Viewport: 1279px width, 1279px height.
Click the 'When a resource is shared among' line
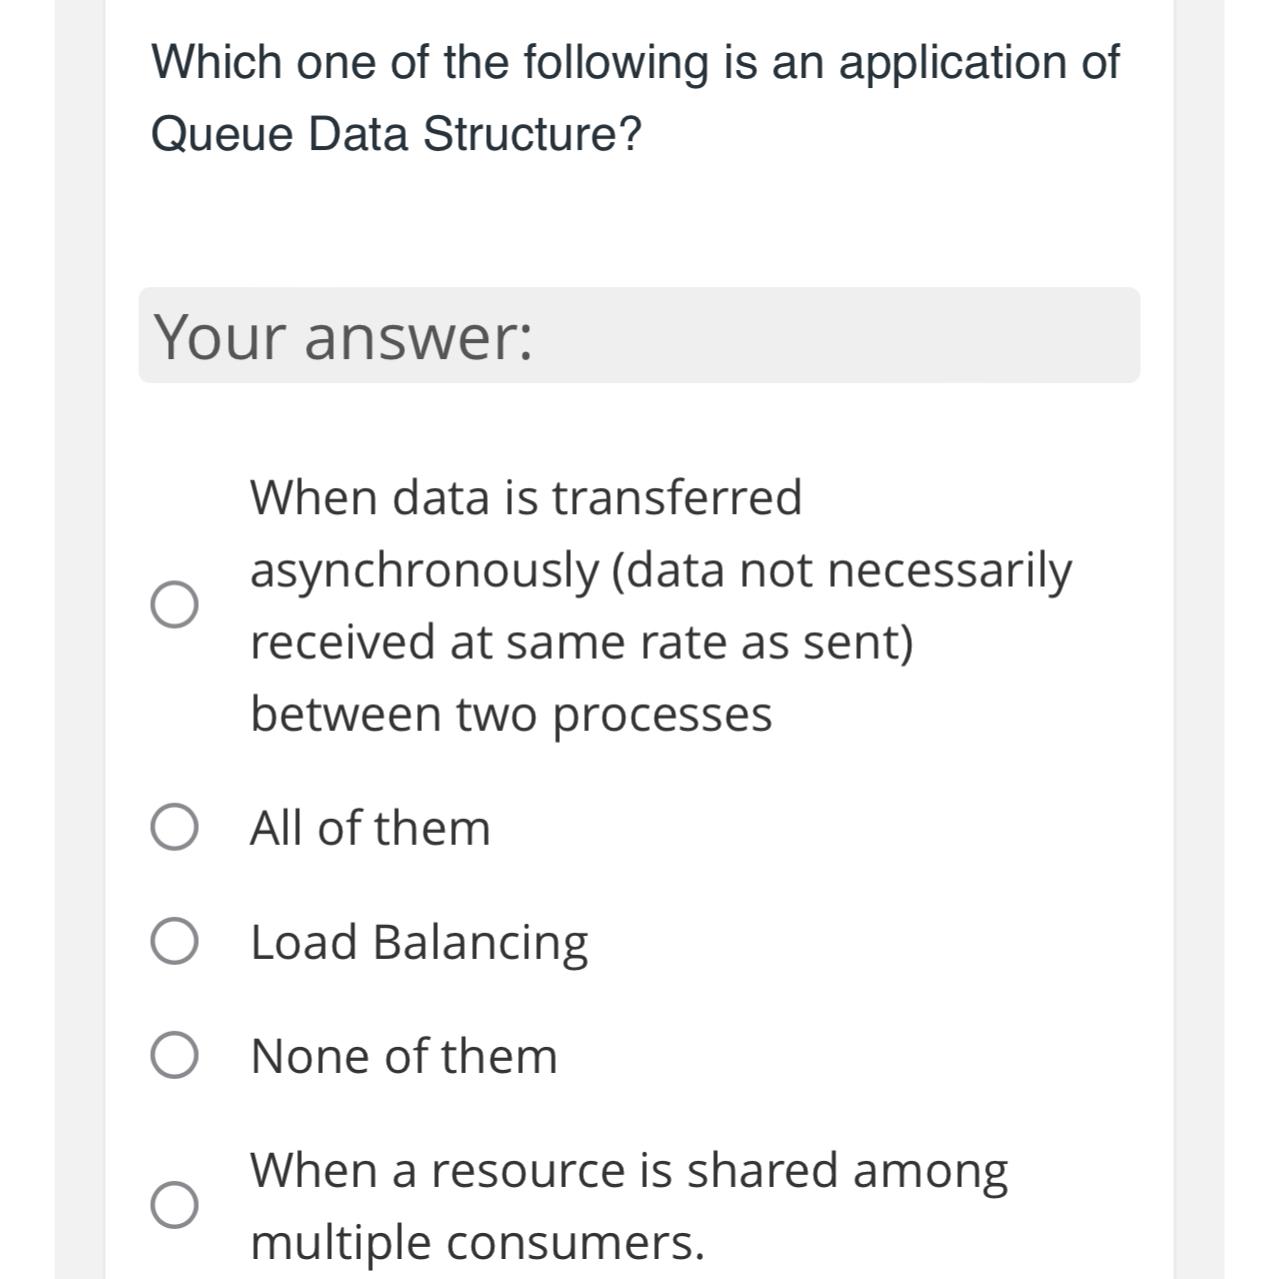629,1171
